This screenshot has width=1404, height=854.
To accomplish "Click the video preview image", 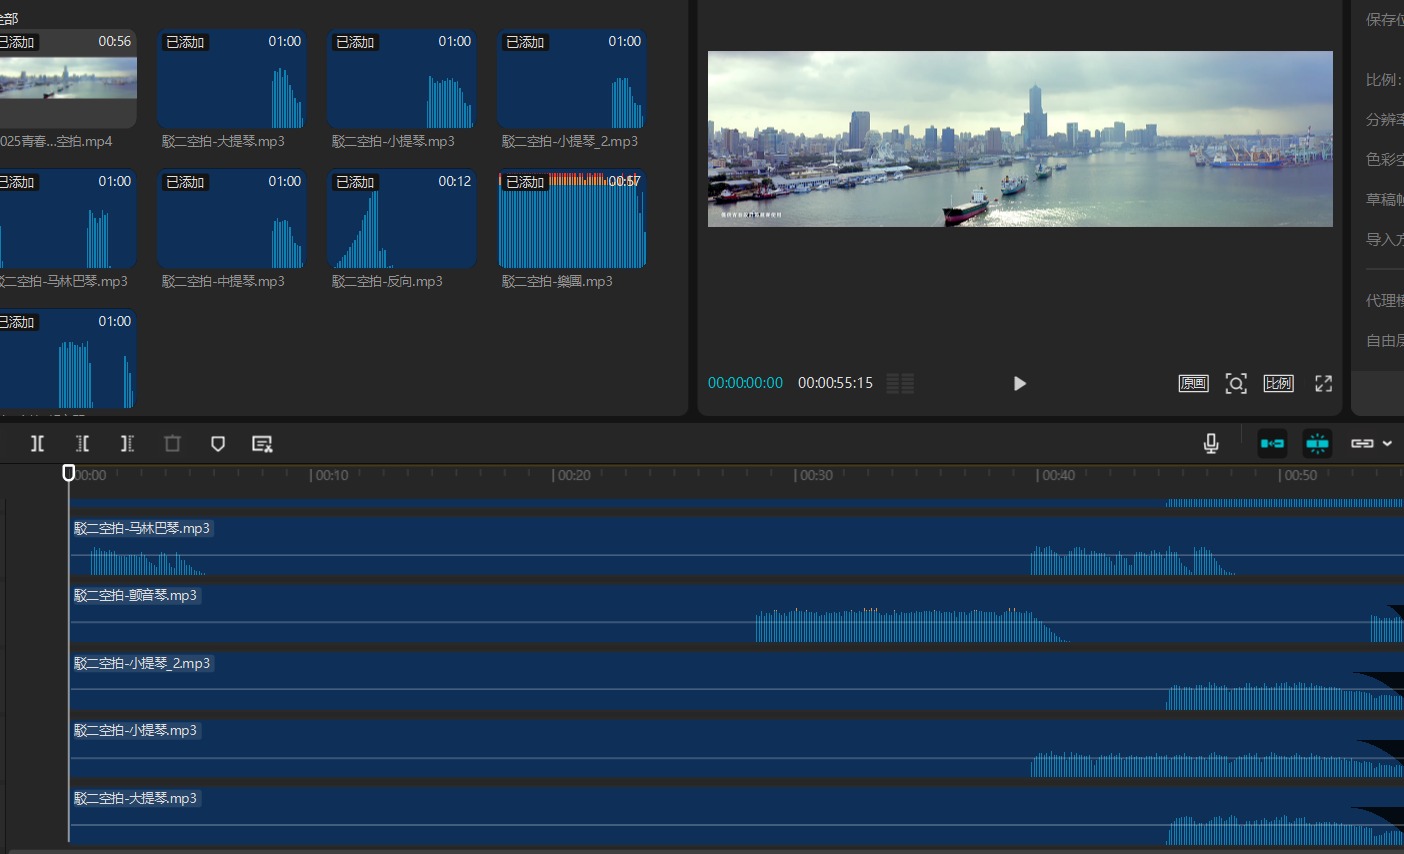I will (1020, 139).
